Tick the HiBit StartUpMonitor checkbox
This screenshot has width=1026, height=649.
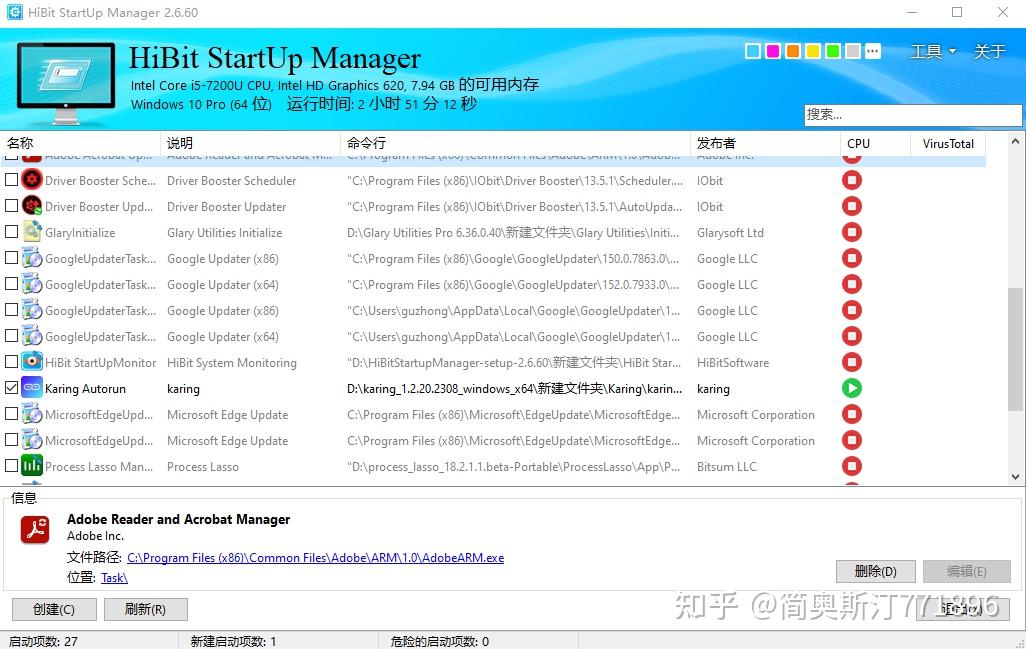point(11,361)
